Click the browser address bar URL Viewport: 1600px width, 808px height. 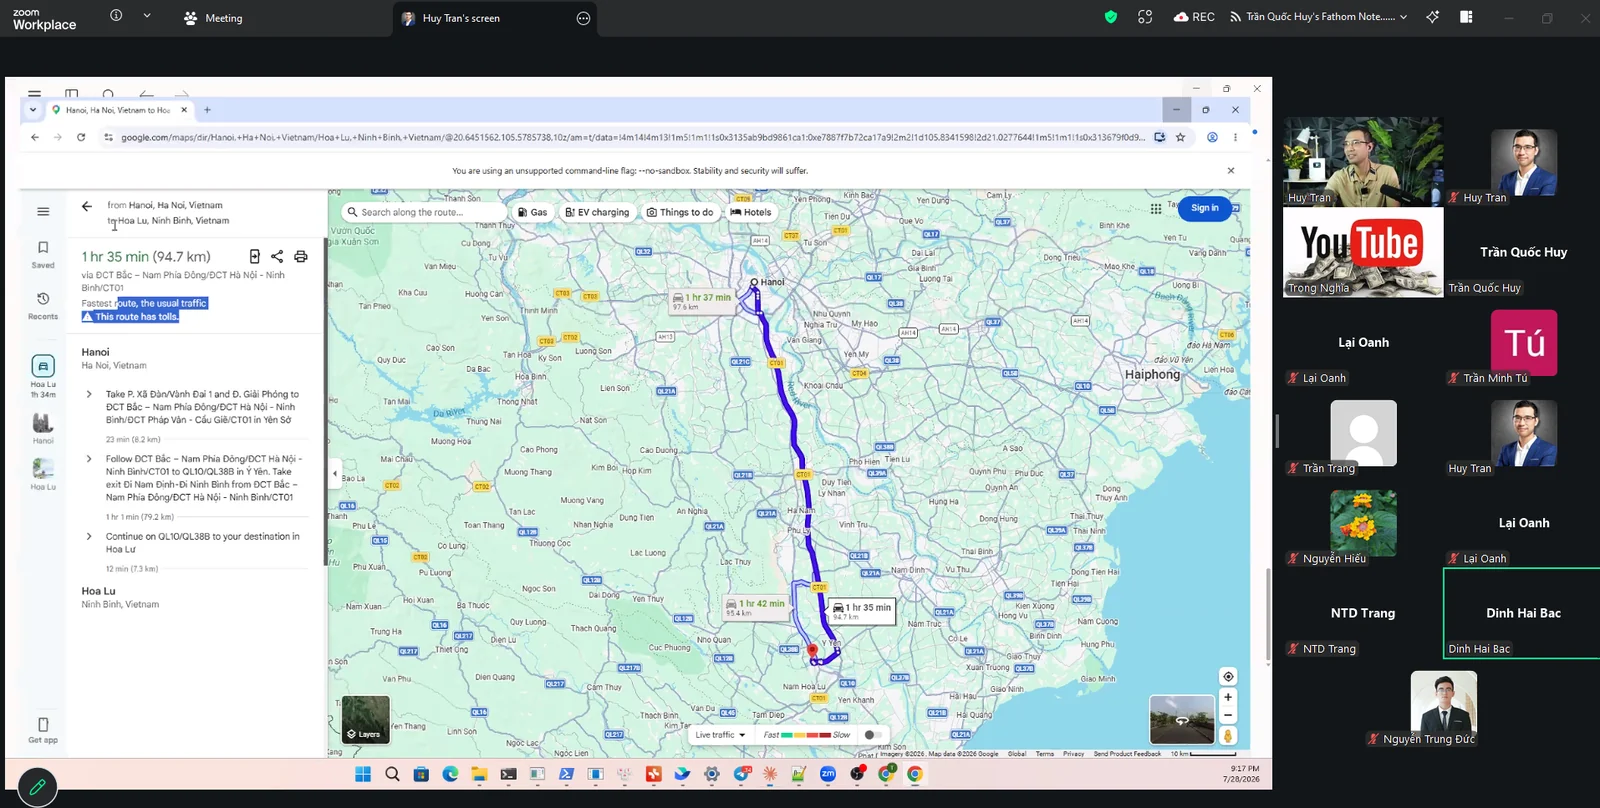[632, 137]
